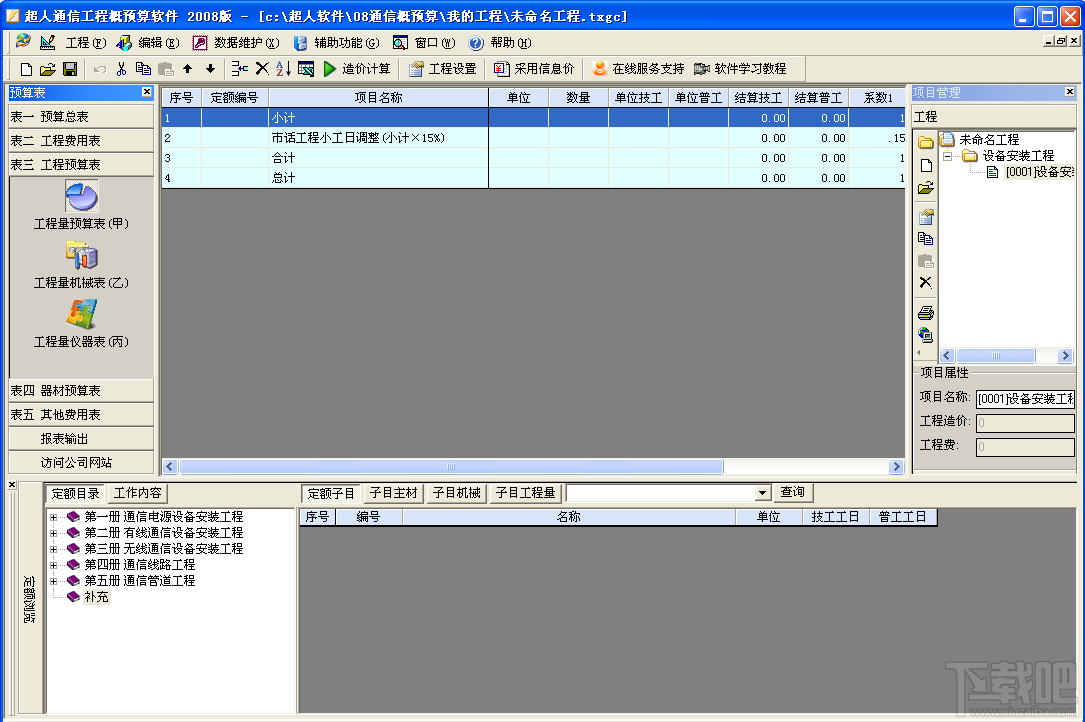Click the 采用信息价 toolbar button
This screenshot has width=1085, height=722.
pos(534,69)
